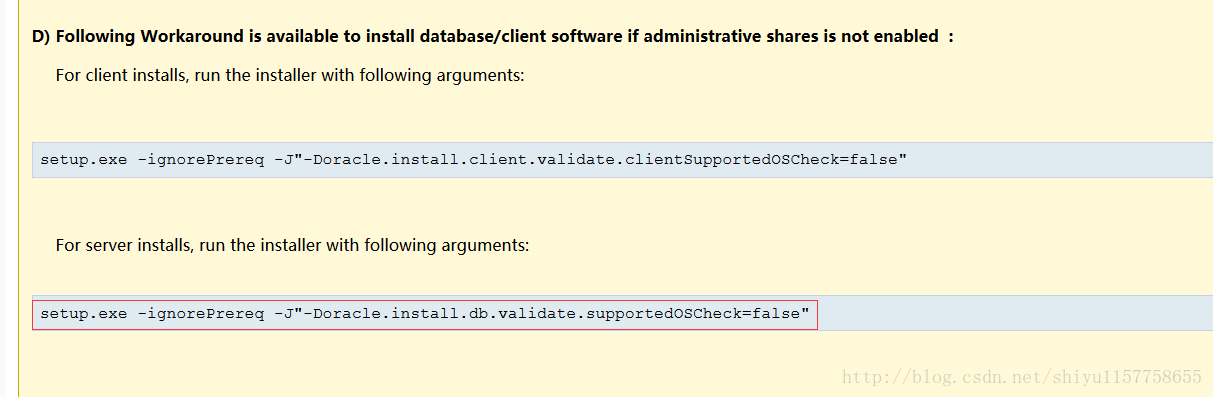Click 'supportedOSCheck=false' text in second code block
The width and height of the screenshot is (1213, 397).
pos(692,314)
